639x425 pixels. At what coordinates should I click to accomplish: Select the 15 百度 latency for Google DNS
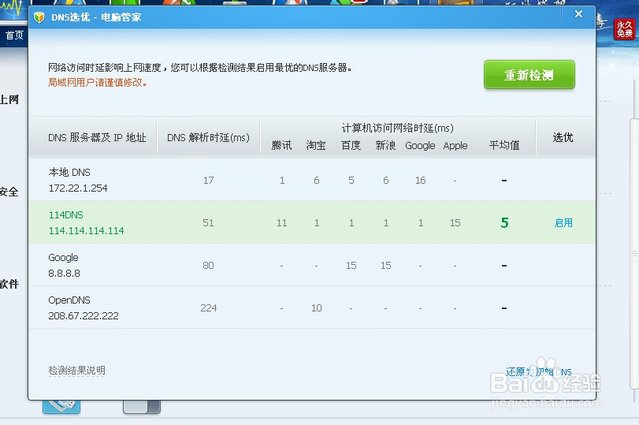[x=351, y=265]
